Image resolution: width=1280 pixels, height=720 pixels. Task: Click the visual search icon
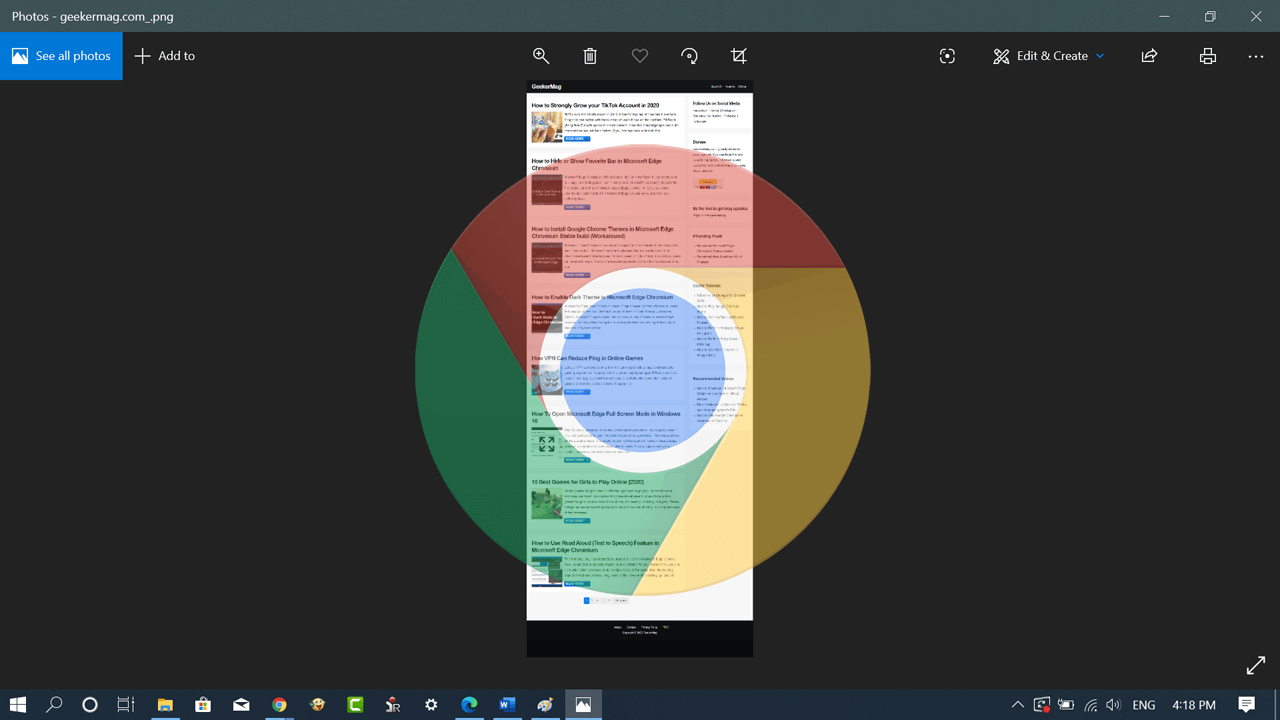click(x=947, y=56)
